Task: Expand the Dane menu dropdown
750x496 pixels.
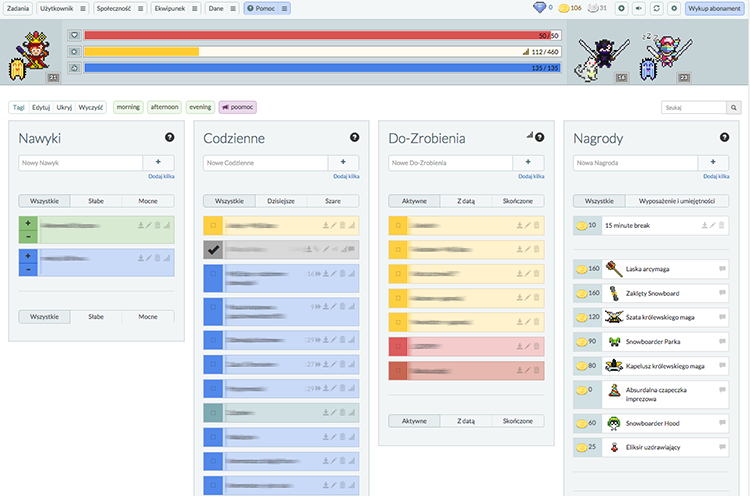Action: point(233,9)
